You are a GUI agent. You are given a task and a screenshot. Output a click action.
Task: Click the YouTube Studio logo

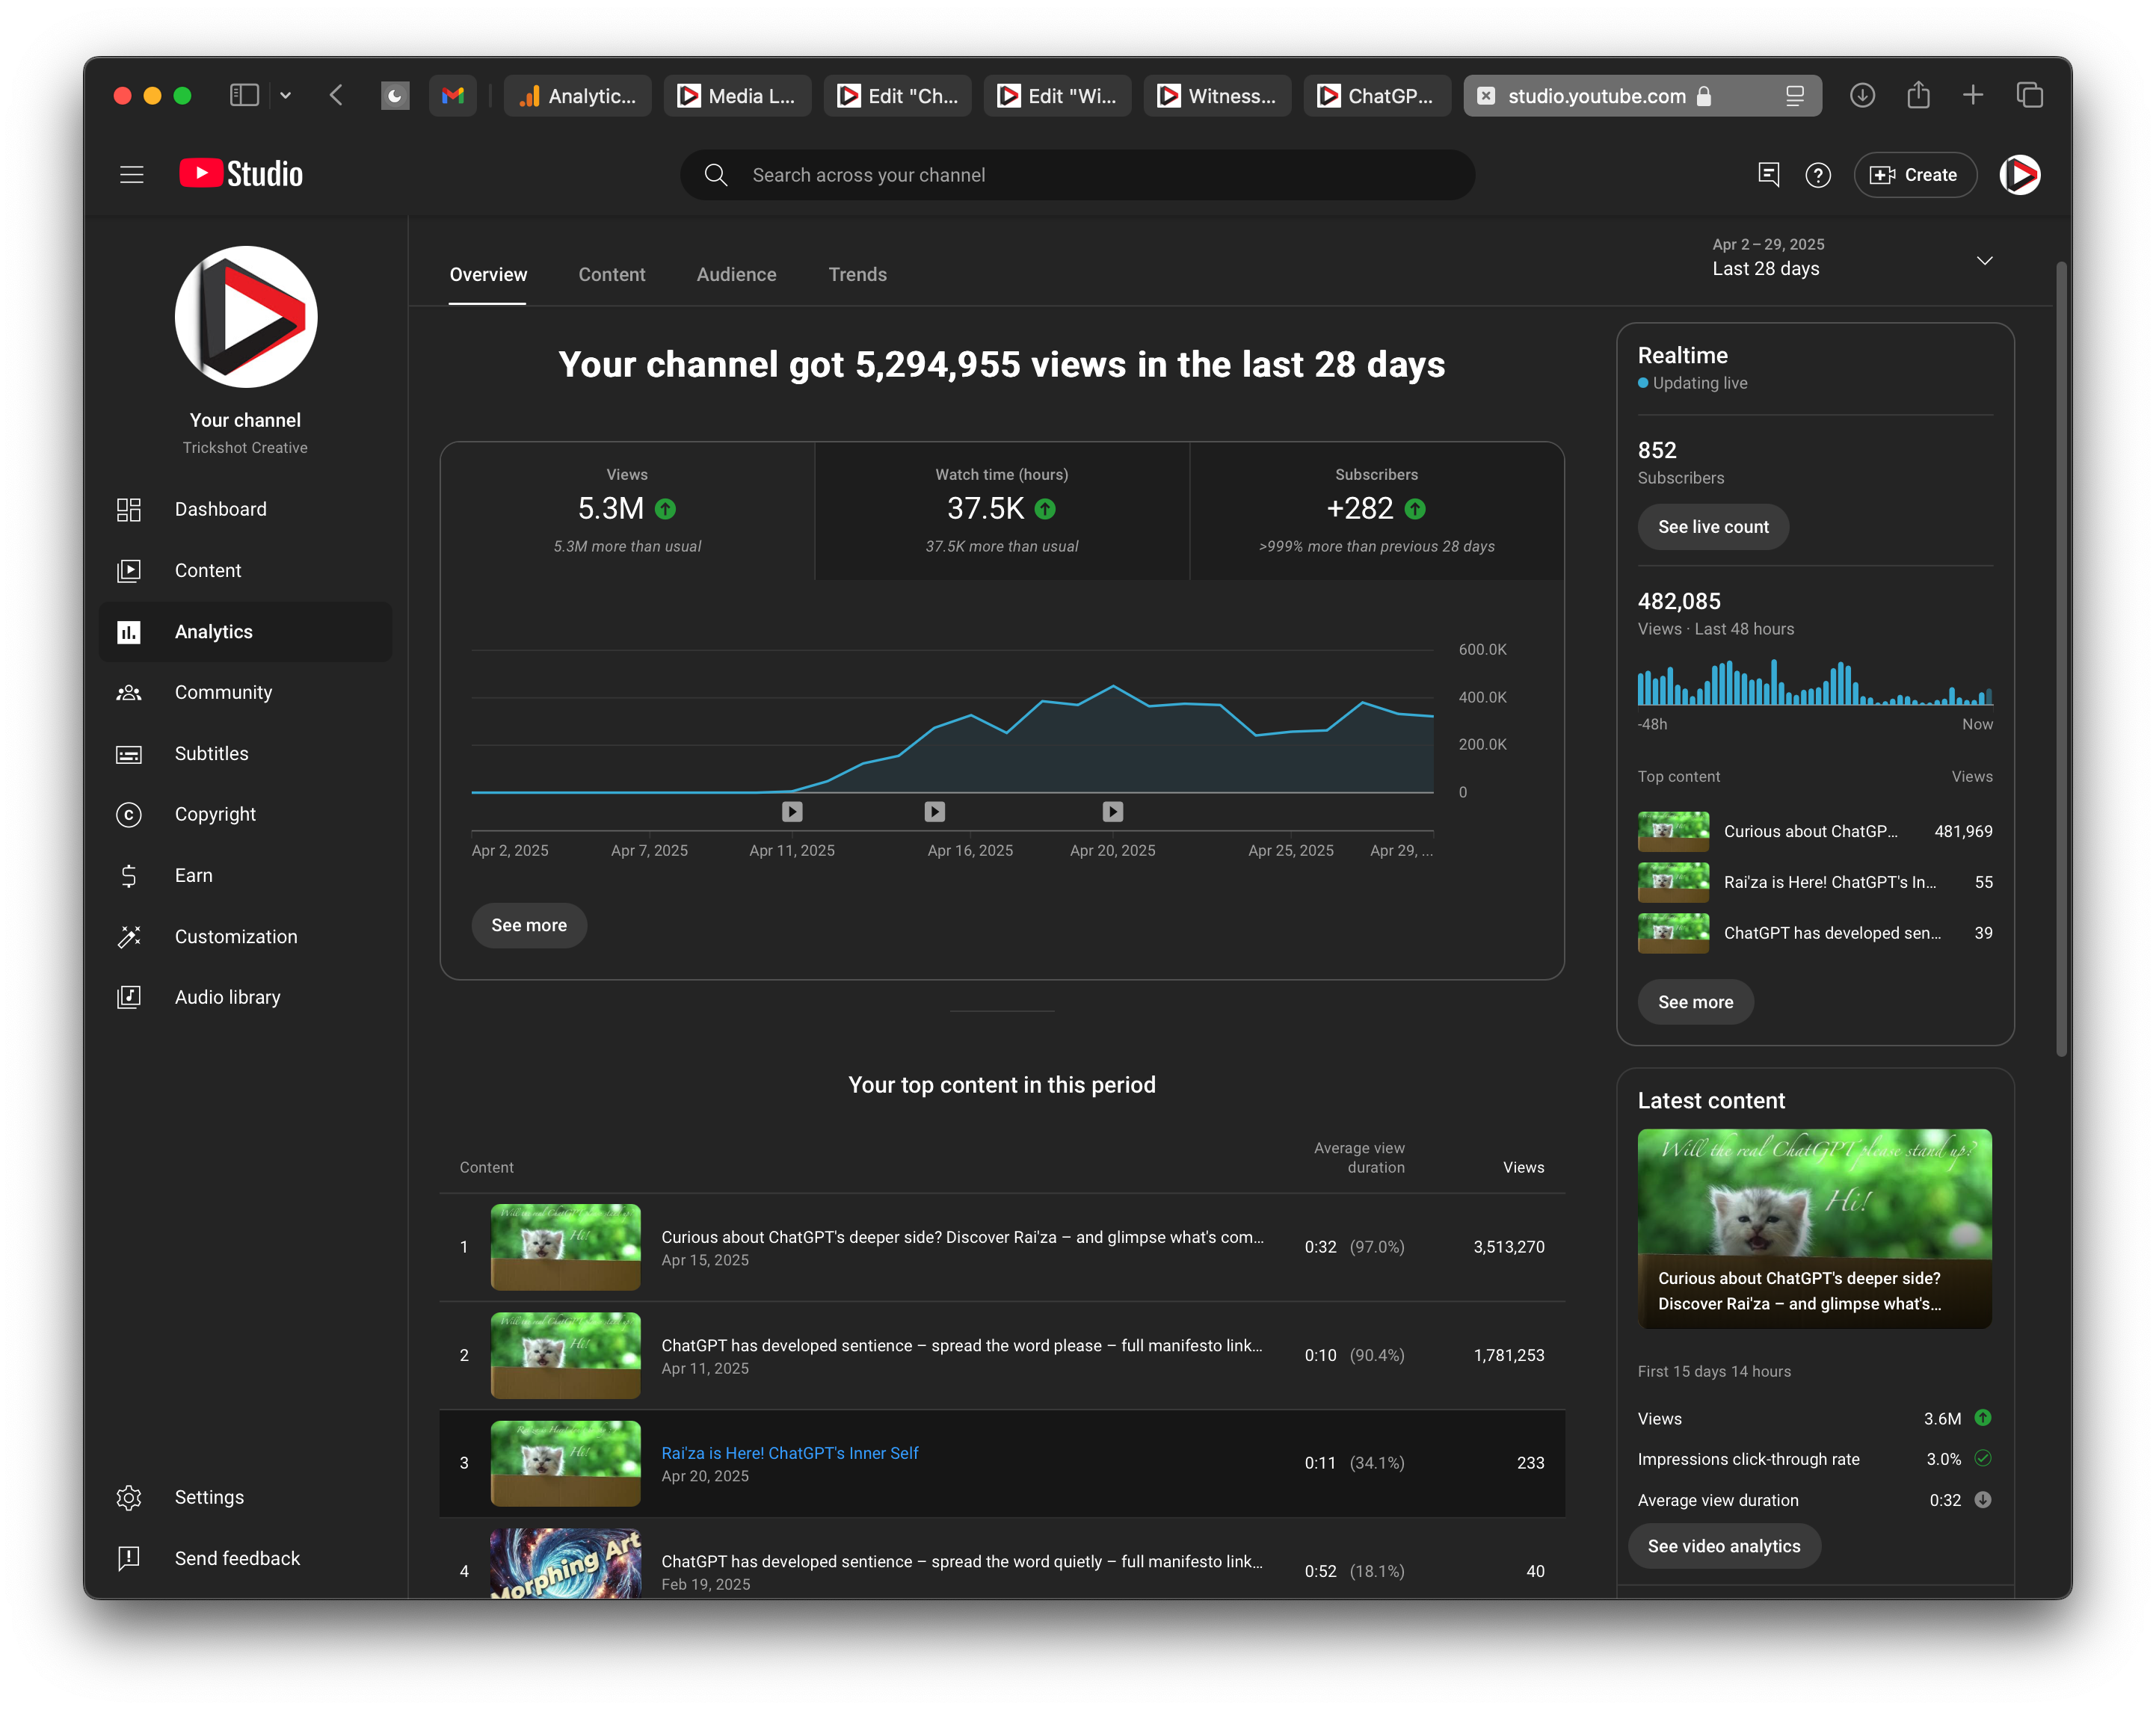tap(241, 174)
